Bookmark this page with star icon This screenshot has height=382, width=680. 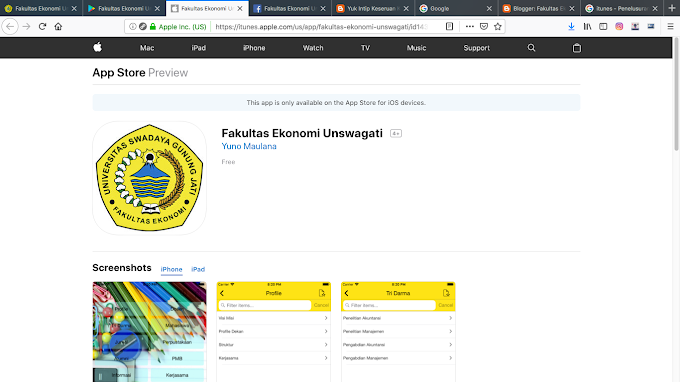point(498,26)
